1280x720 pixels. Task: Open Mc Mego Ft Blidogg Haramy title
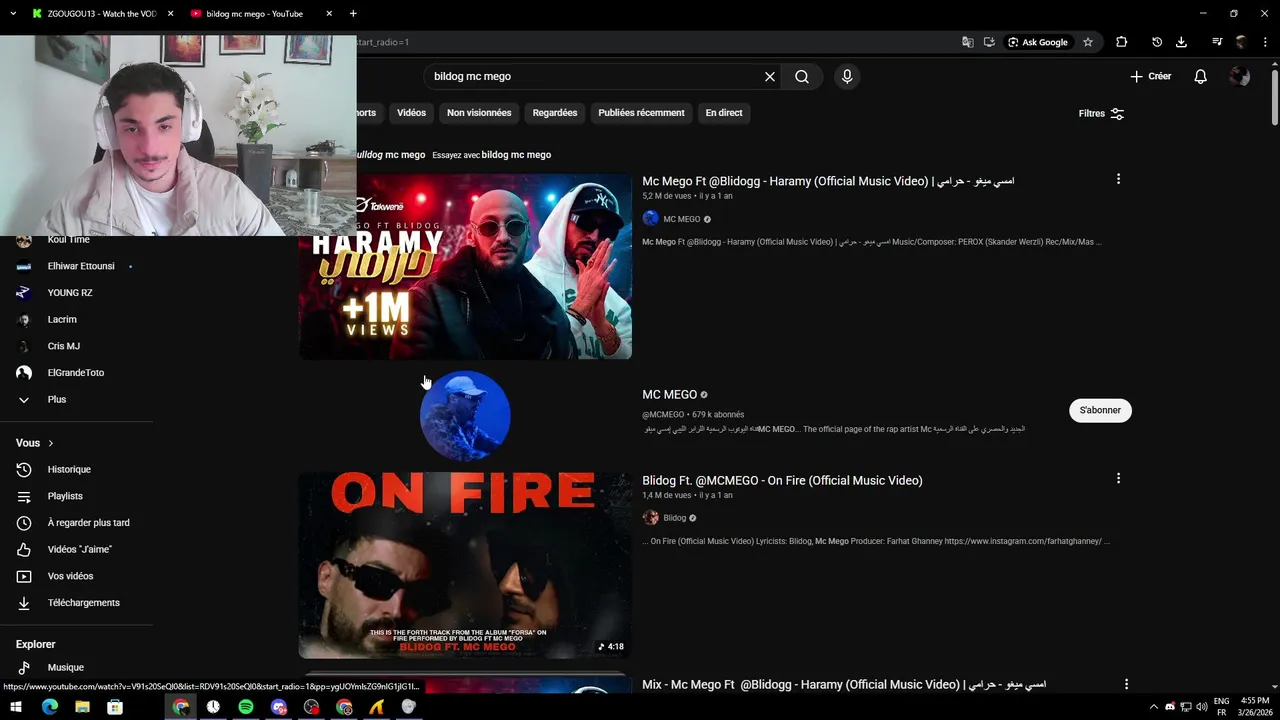[828, 181]
